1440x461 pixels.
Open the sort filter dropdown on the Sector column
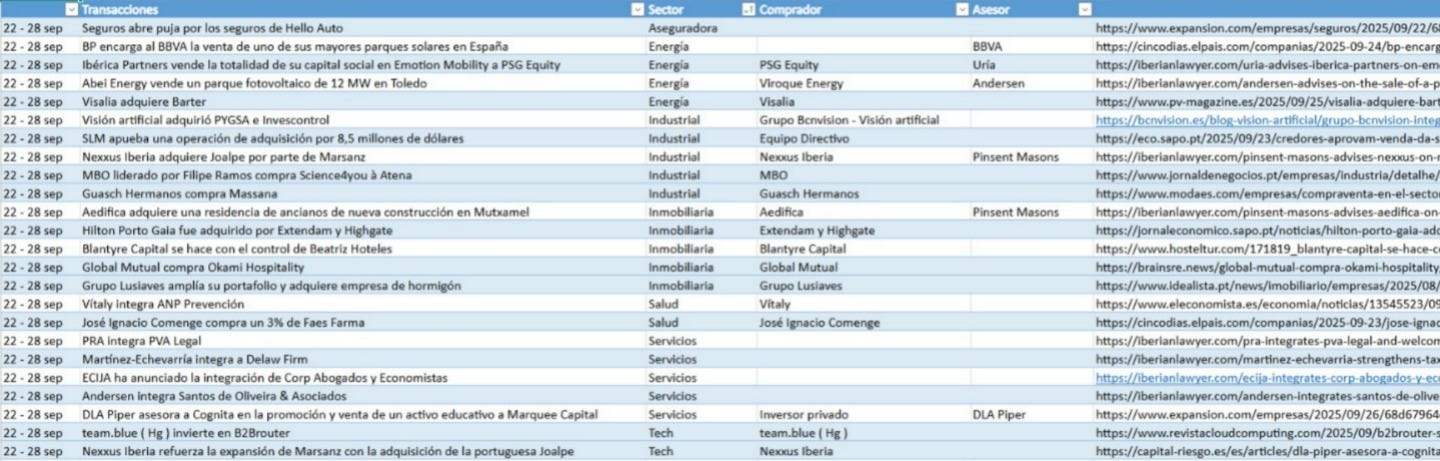tap(748, 9)
